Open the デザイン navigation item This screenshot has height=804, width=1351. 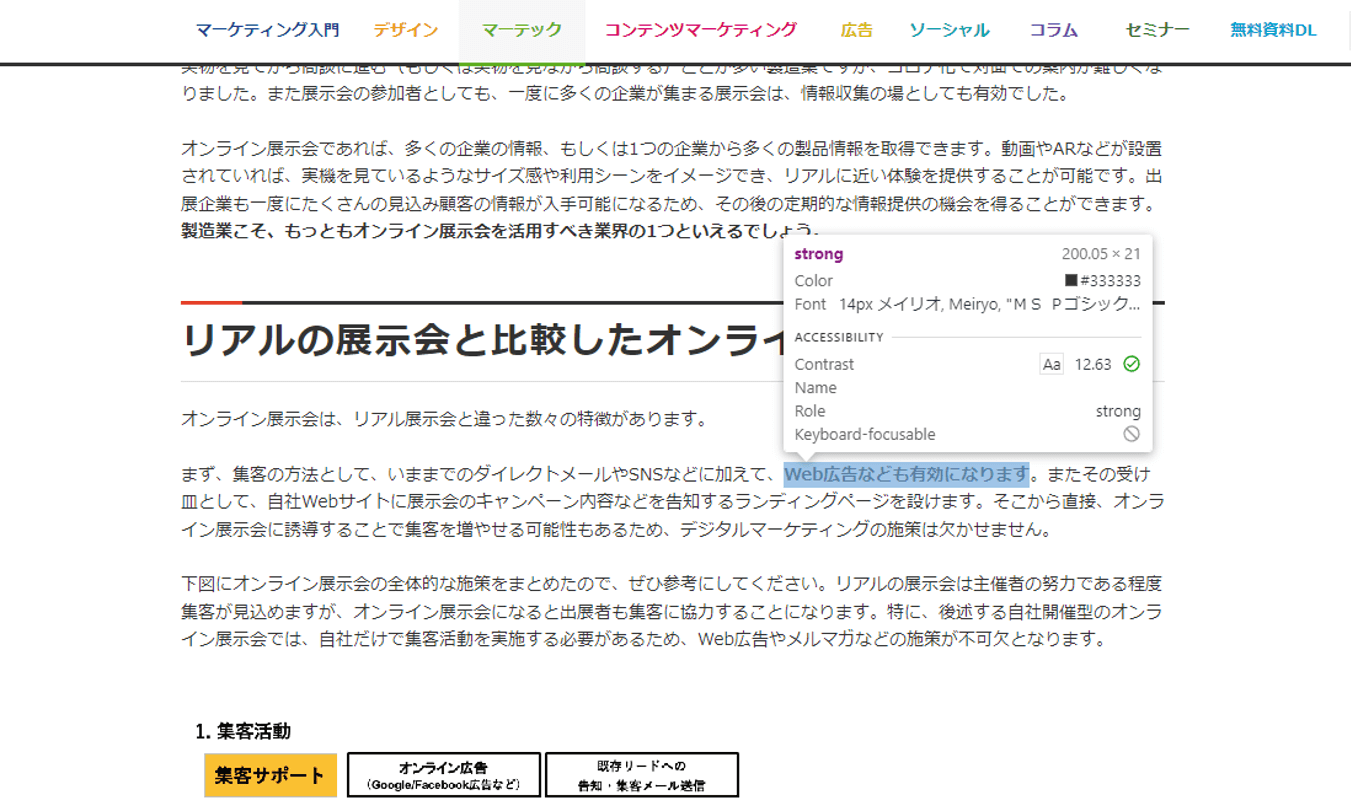pos(406,30)
